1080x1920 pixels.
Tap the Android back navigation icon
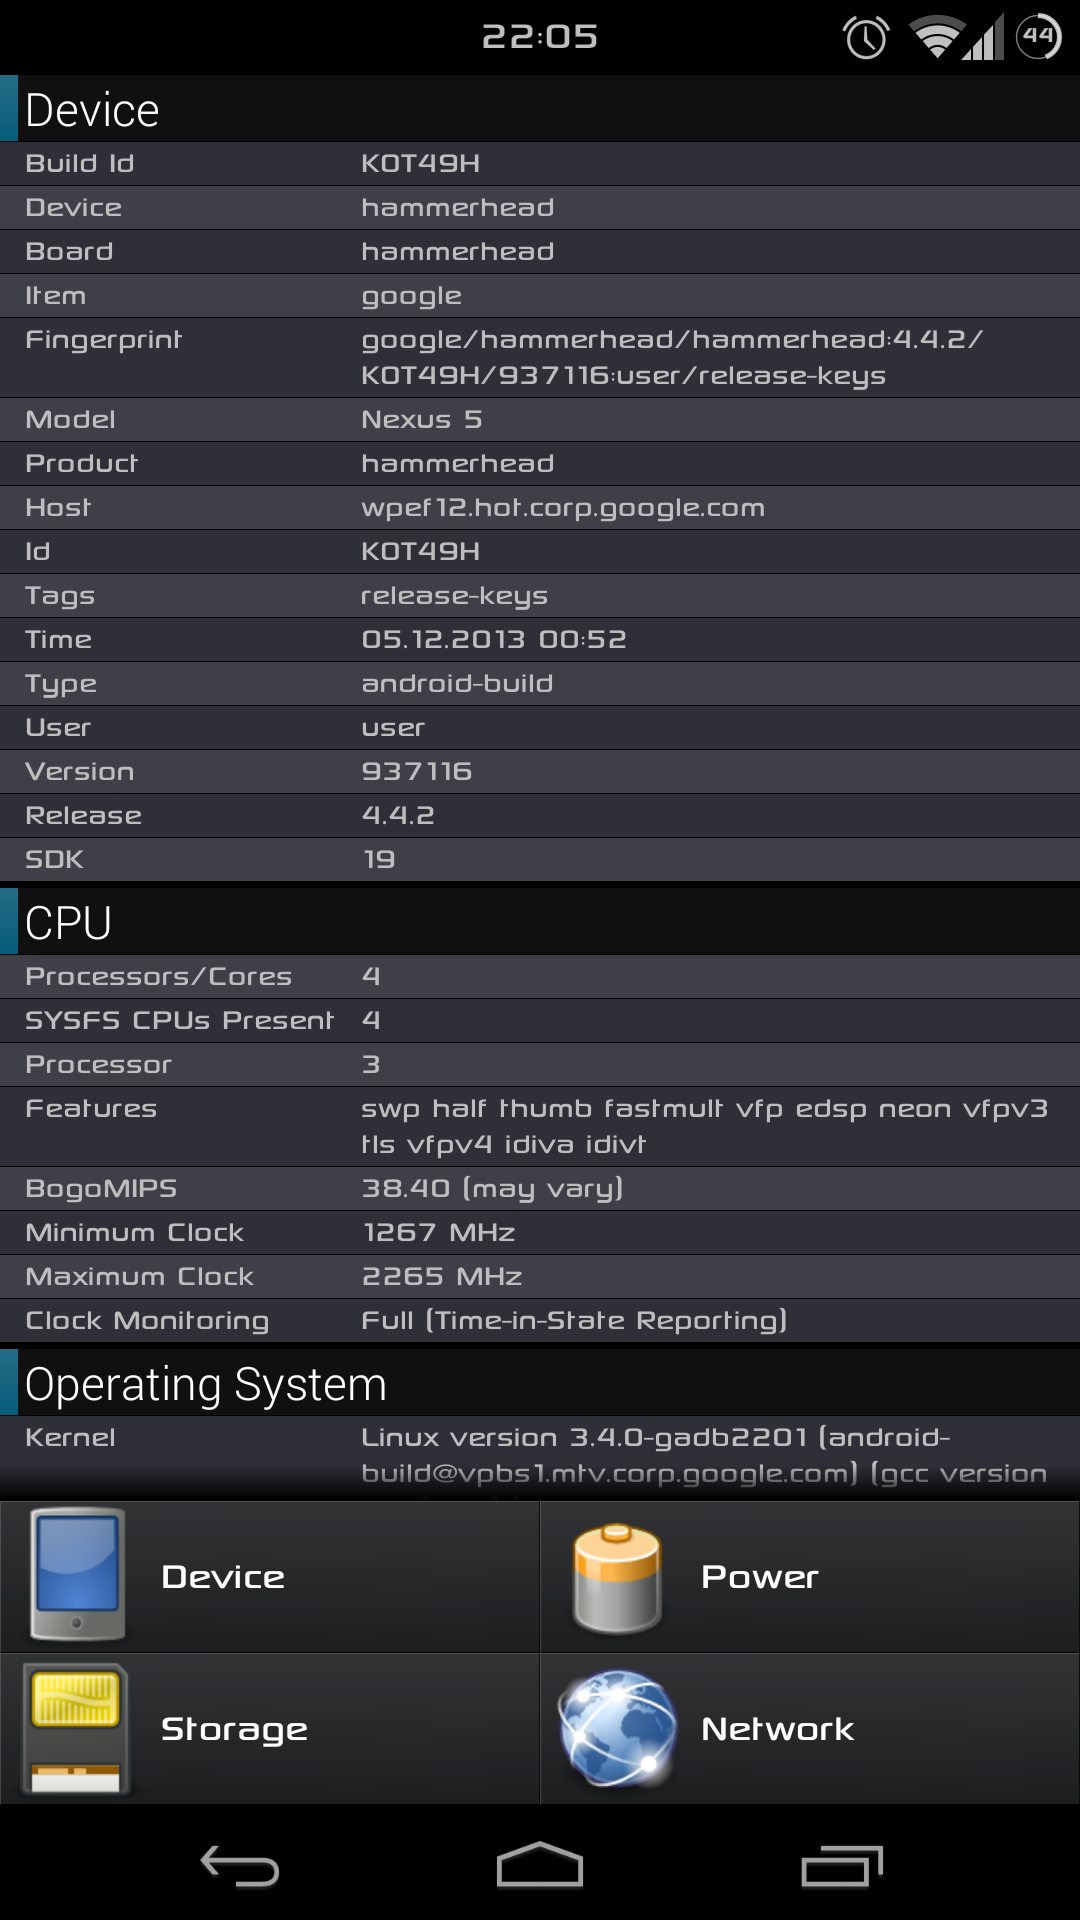tap(240, 1866)
